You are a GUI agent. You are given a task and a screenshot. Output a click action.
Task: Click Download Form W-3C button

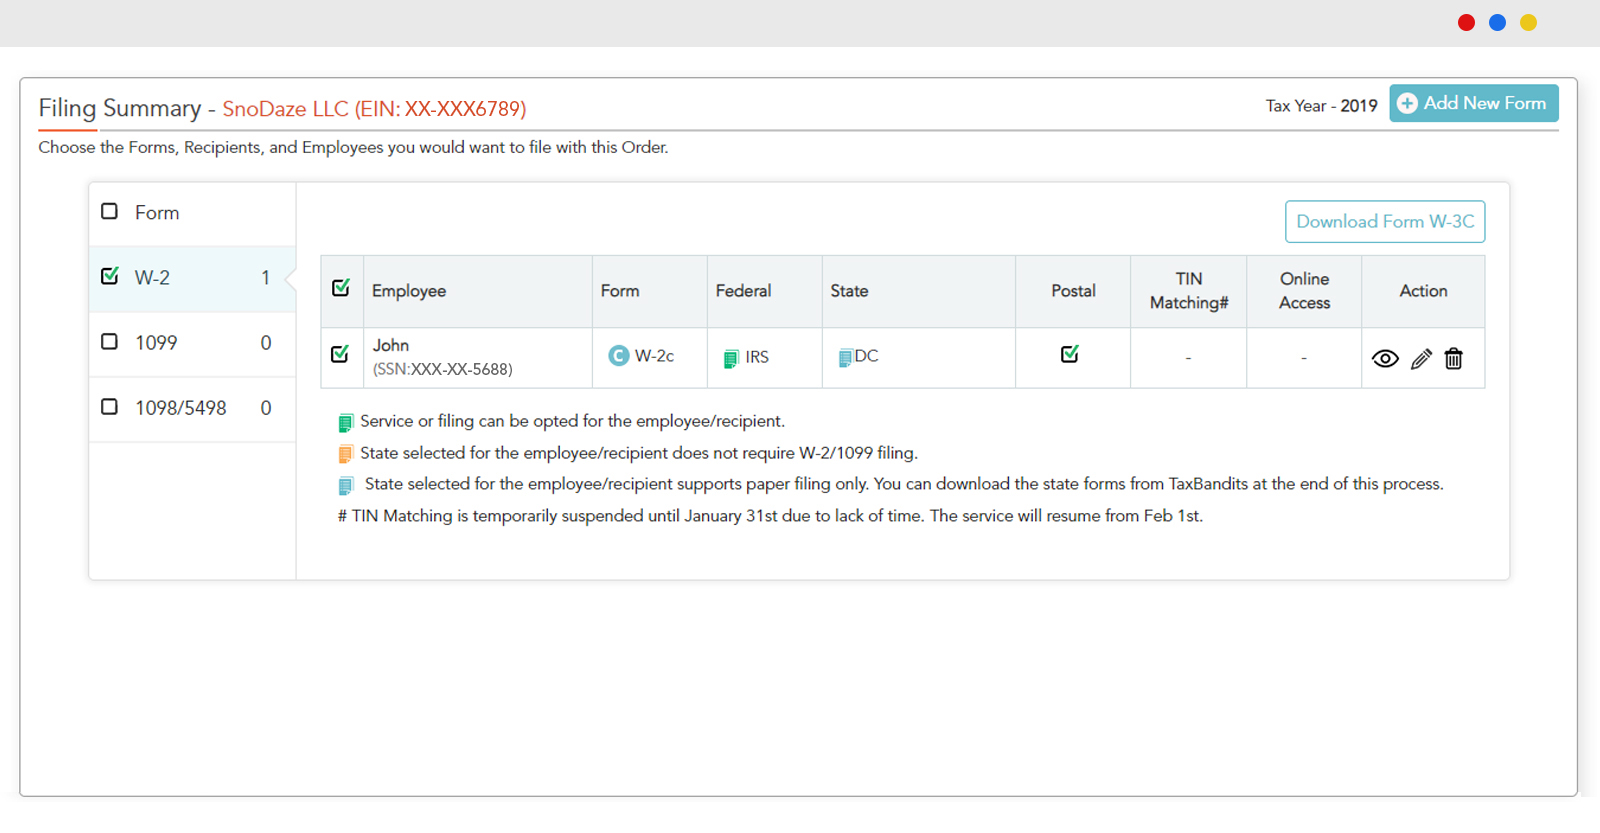point(1384,222)
